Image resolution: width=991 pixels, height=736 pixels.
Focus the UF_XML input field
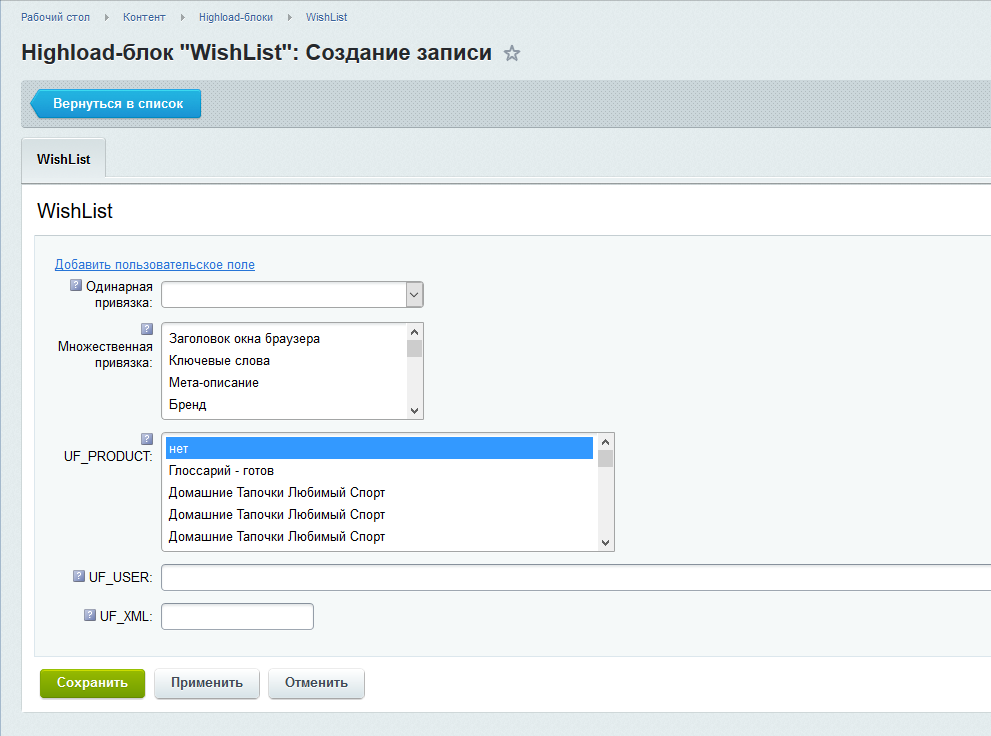pos(237,617)
